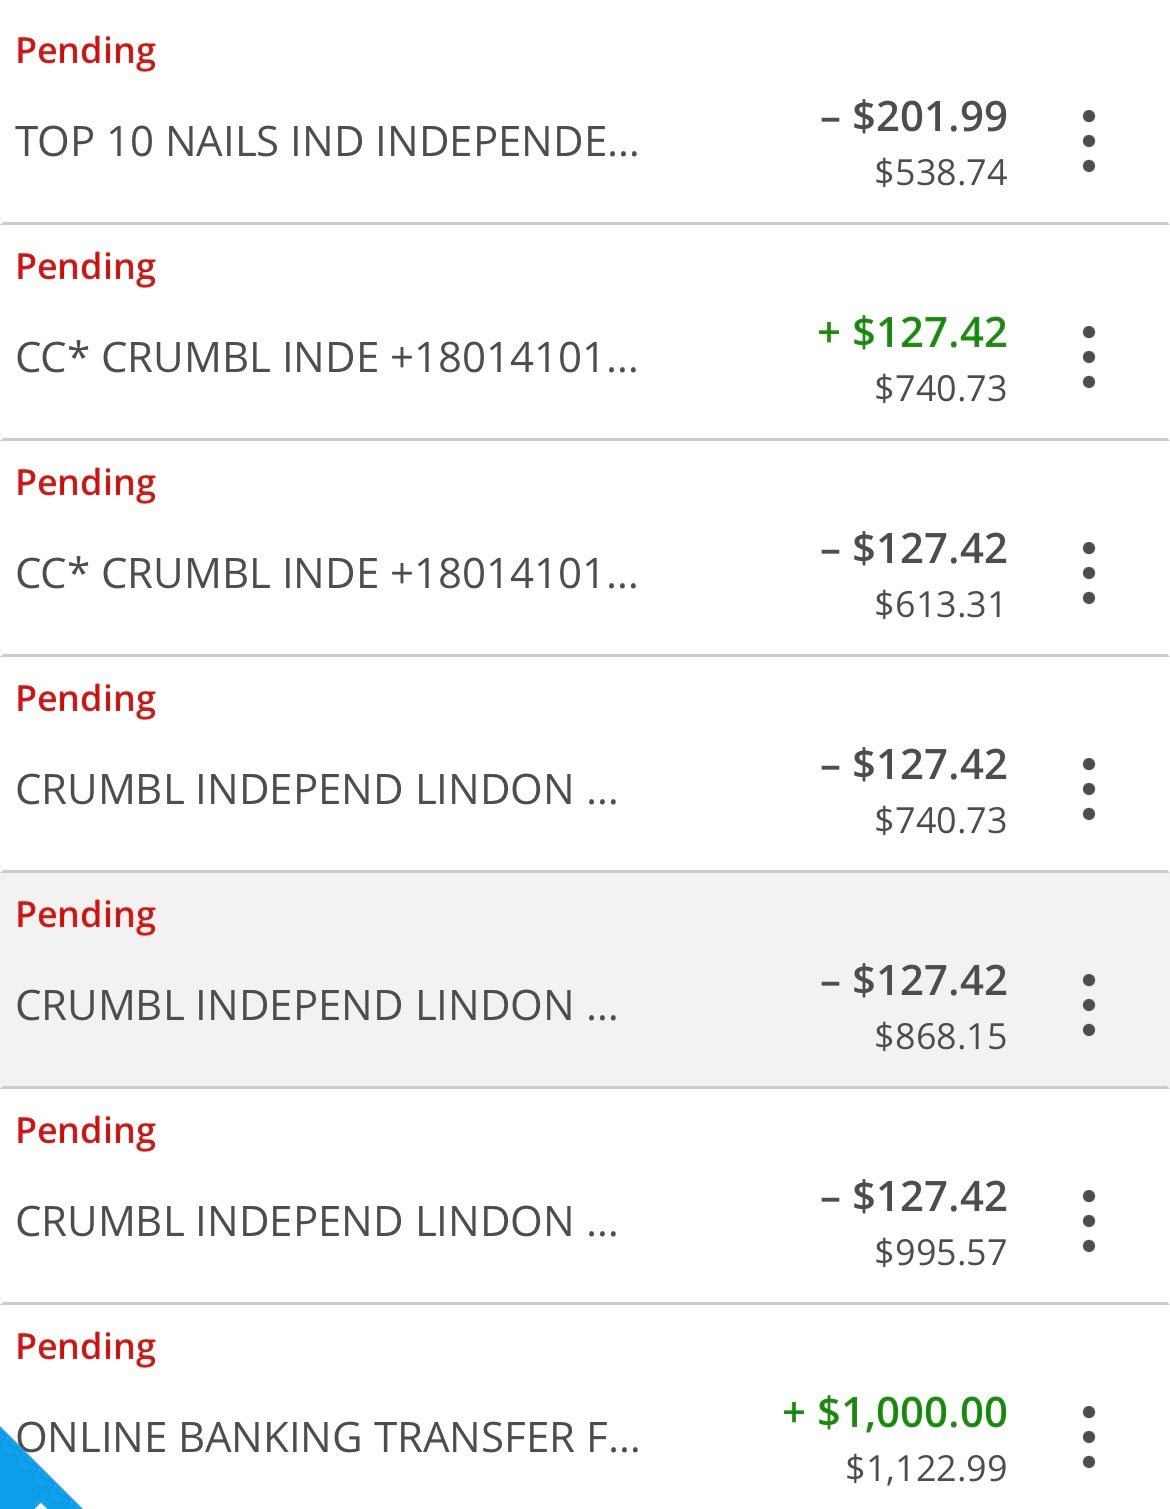The height and width of the screenshot is (1509, 1170).
Task: Click the $995.57 running balance
Action: [x=940, y=1253]
